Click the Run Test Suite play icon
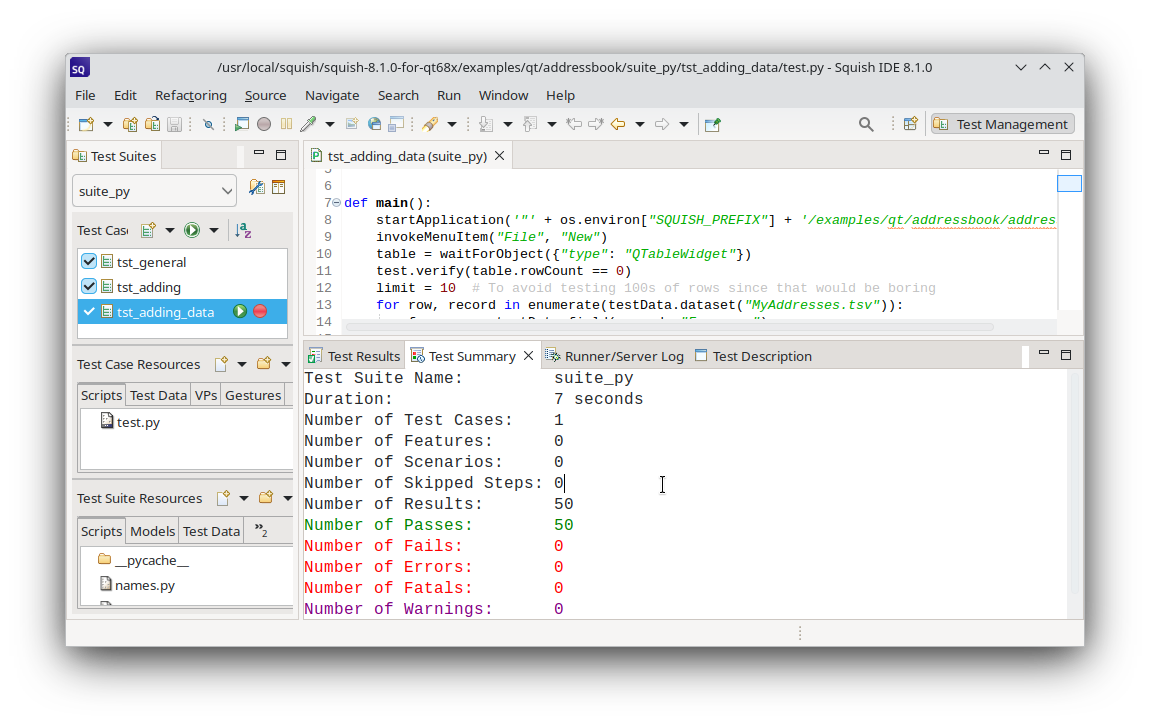Screen dimensions: 1151x725 point(191,230)
